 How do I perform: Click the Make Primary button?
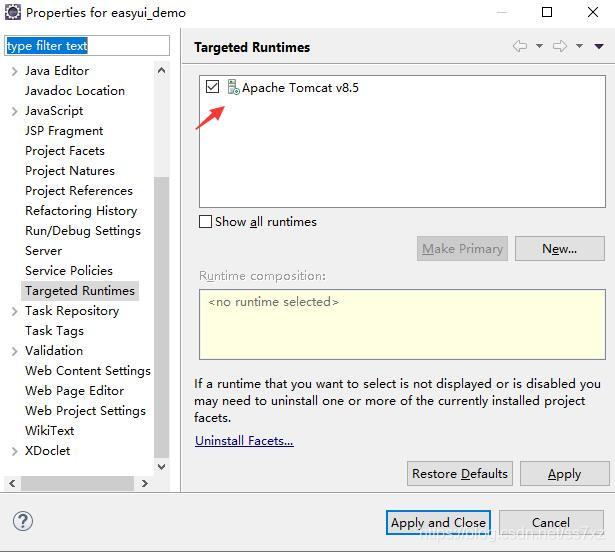pos(462,249)
